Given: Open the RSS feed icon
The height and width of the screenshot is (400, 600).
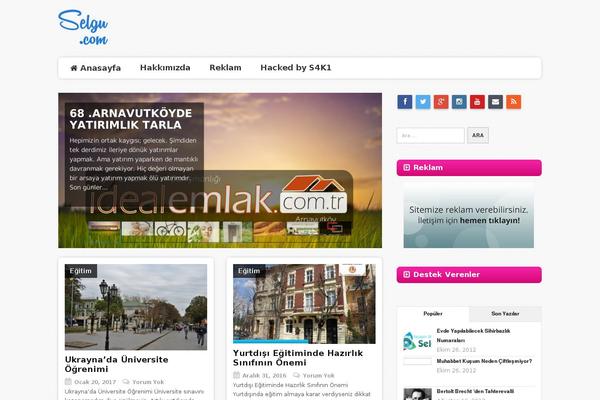Looking at the screenshot, I should click(x=514, y=102).
